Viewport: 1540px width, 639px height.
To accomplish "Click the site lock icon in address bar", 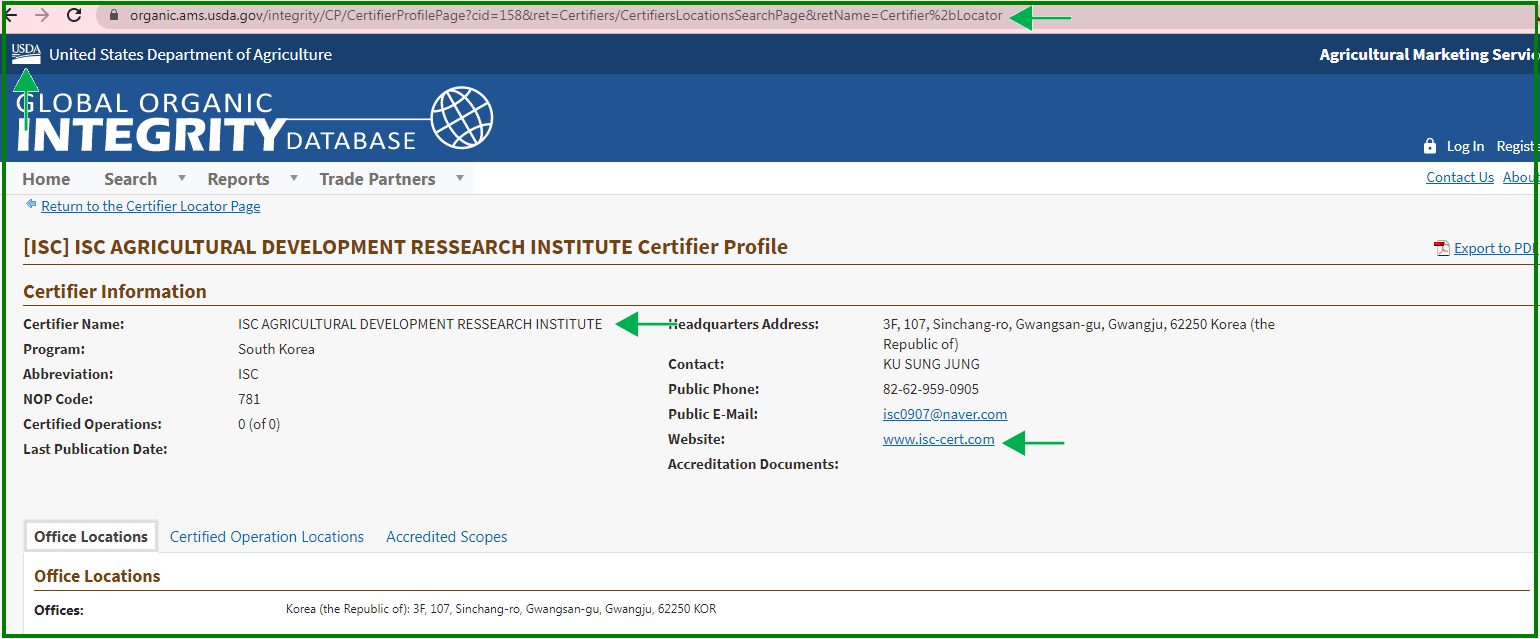I will point(113,16).
